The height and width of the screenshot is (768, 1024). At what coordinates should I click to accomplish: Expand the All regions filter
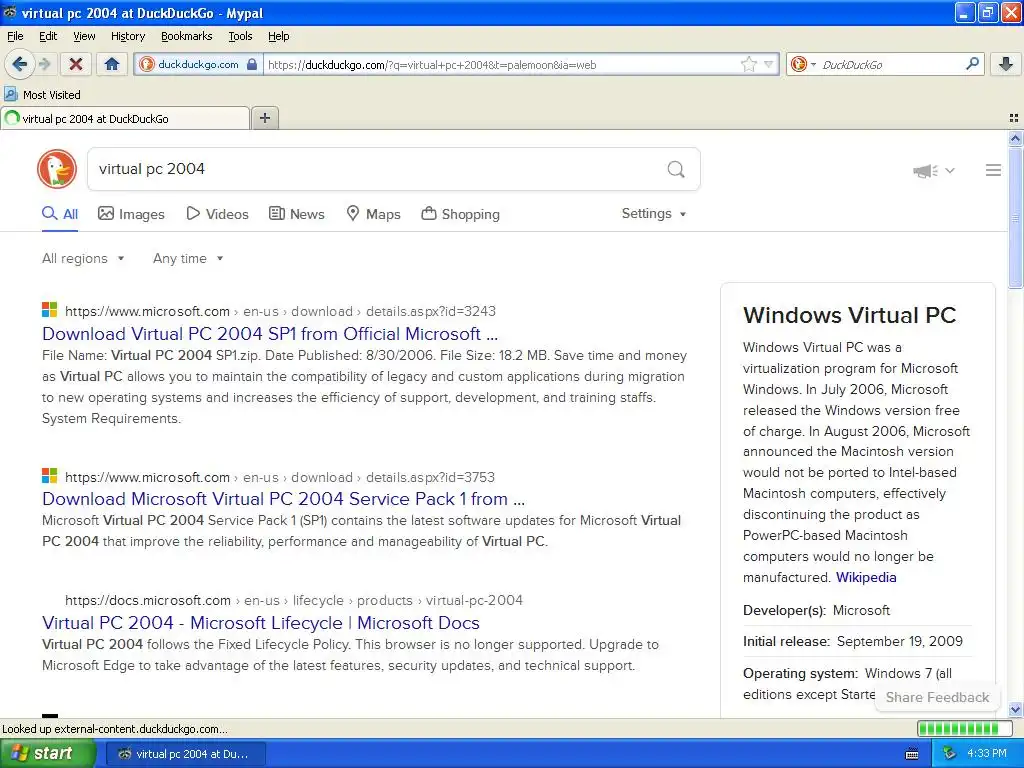pos(83,259)
